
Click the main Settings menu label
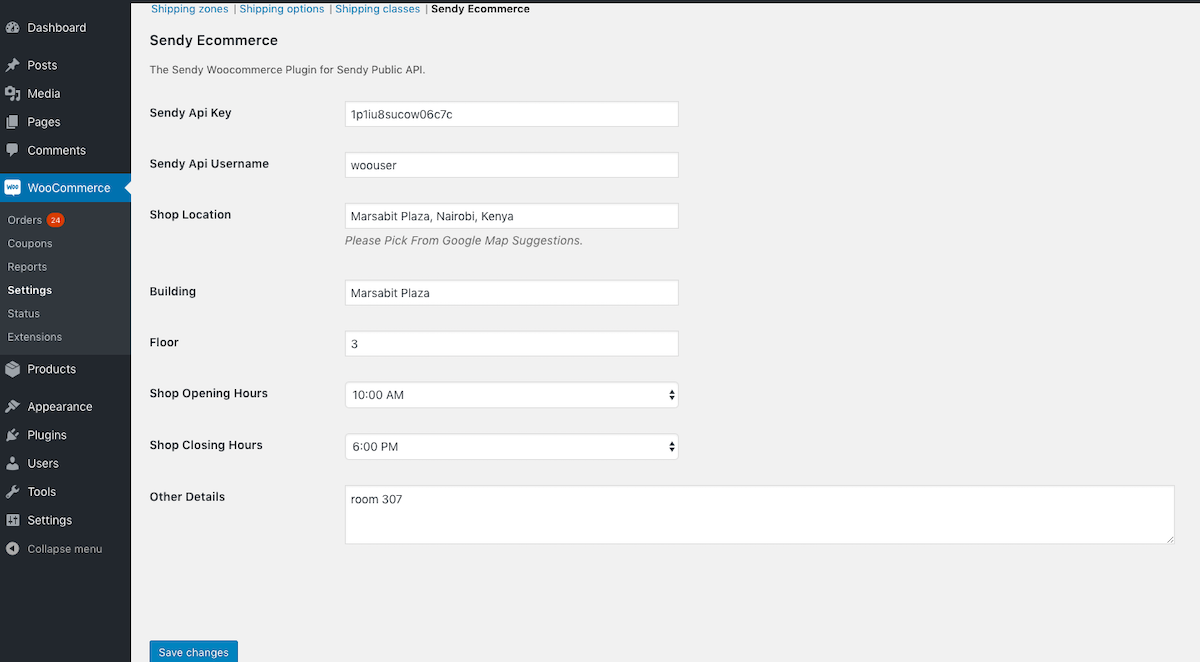click(50, 520)
